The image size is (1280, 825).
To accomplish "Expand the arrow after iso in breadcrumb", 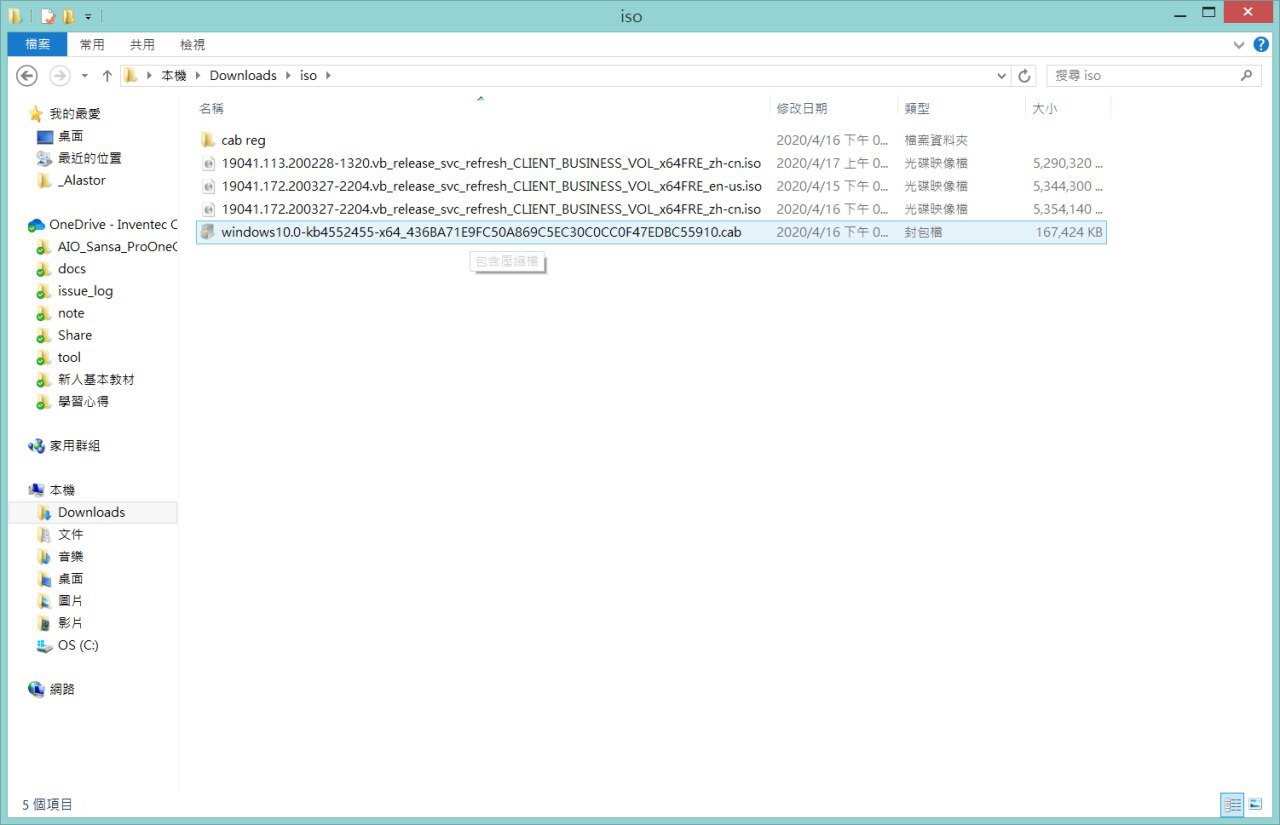I will coord(328,76).
